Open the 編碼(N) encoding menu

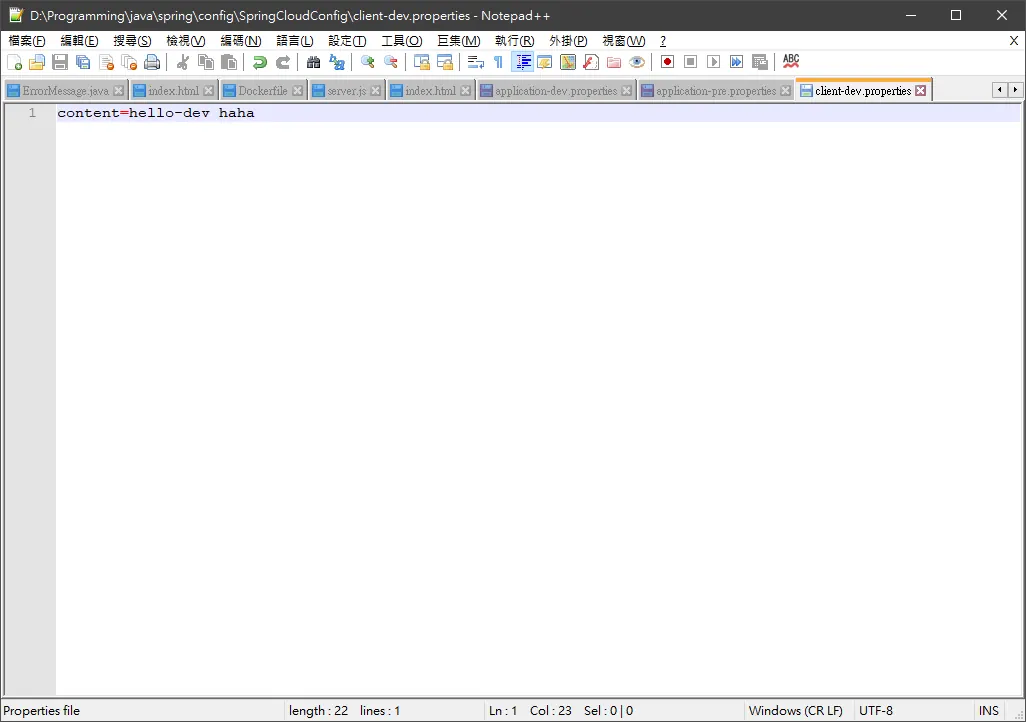241,41
